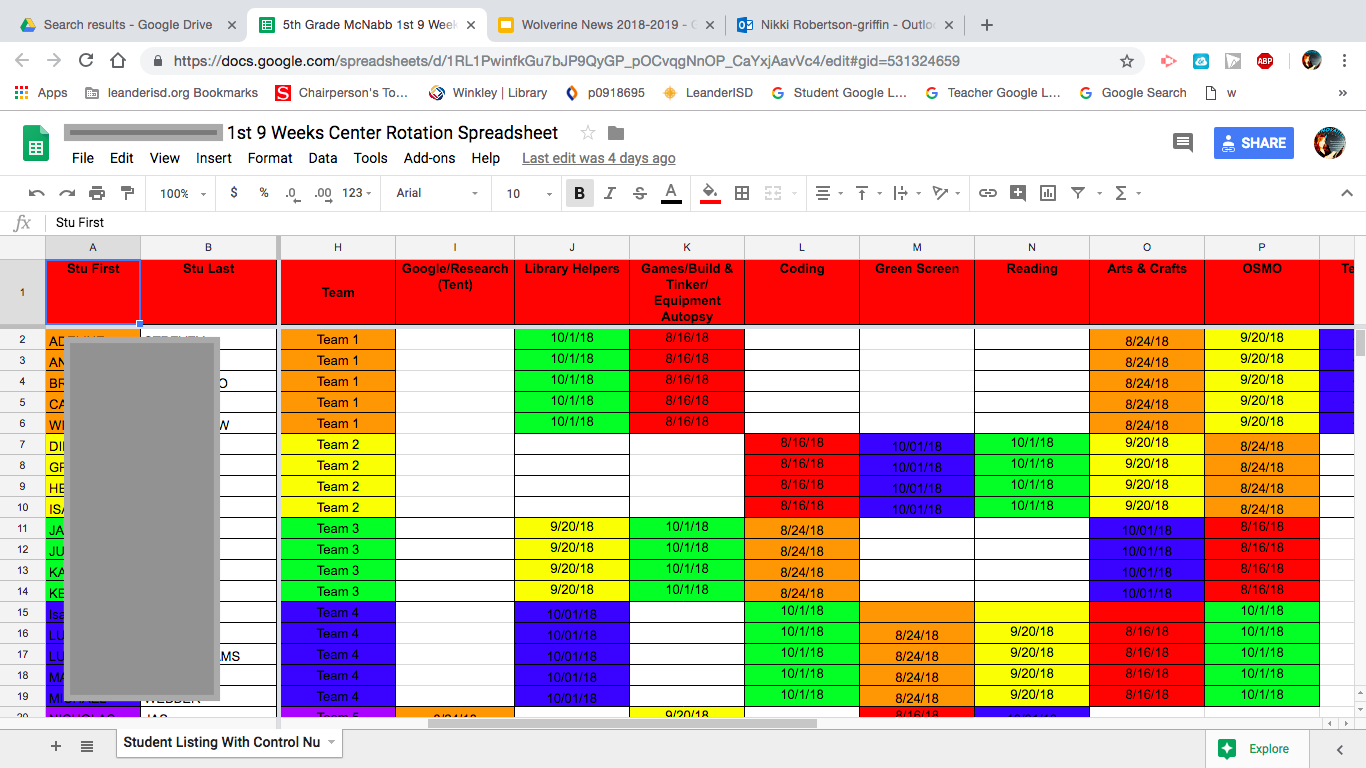Open the Edit menu
The image size is (1366, 768).
coord(122,158)
